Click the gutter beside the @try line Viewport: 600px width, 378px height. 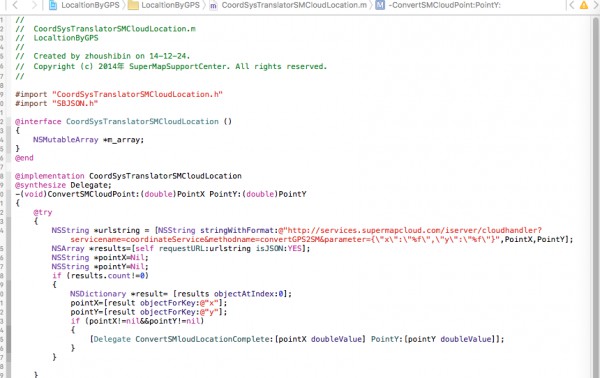pyautogui.click(x=4, y=212)
